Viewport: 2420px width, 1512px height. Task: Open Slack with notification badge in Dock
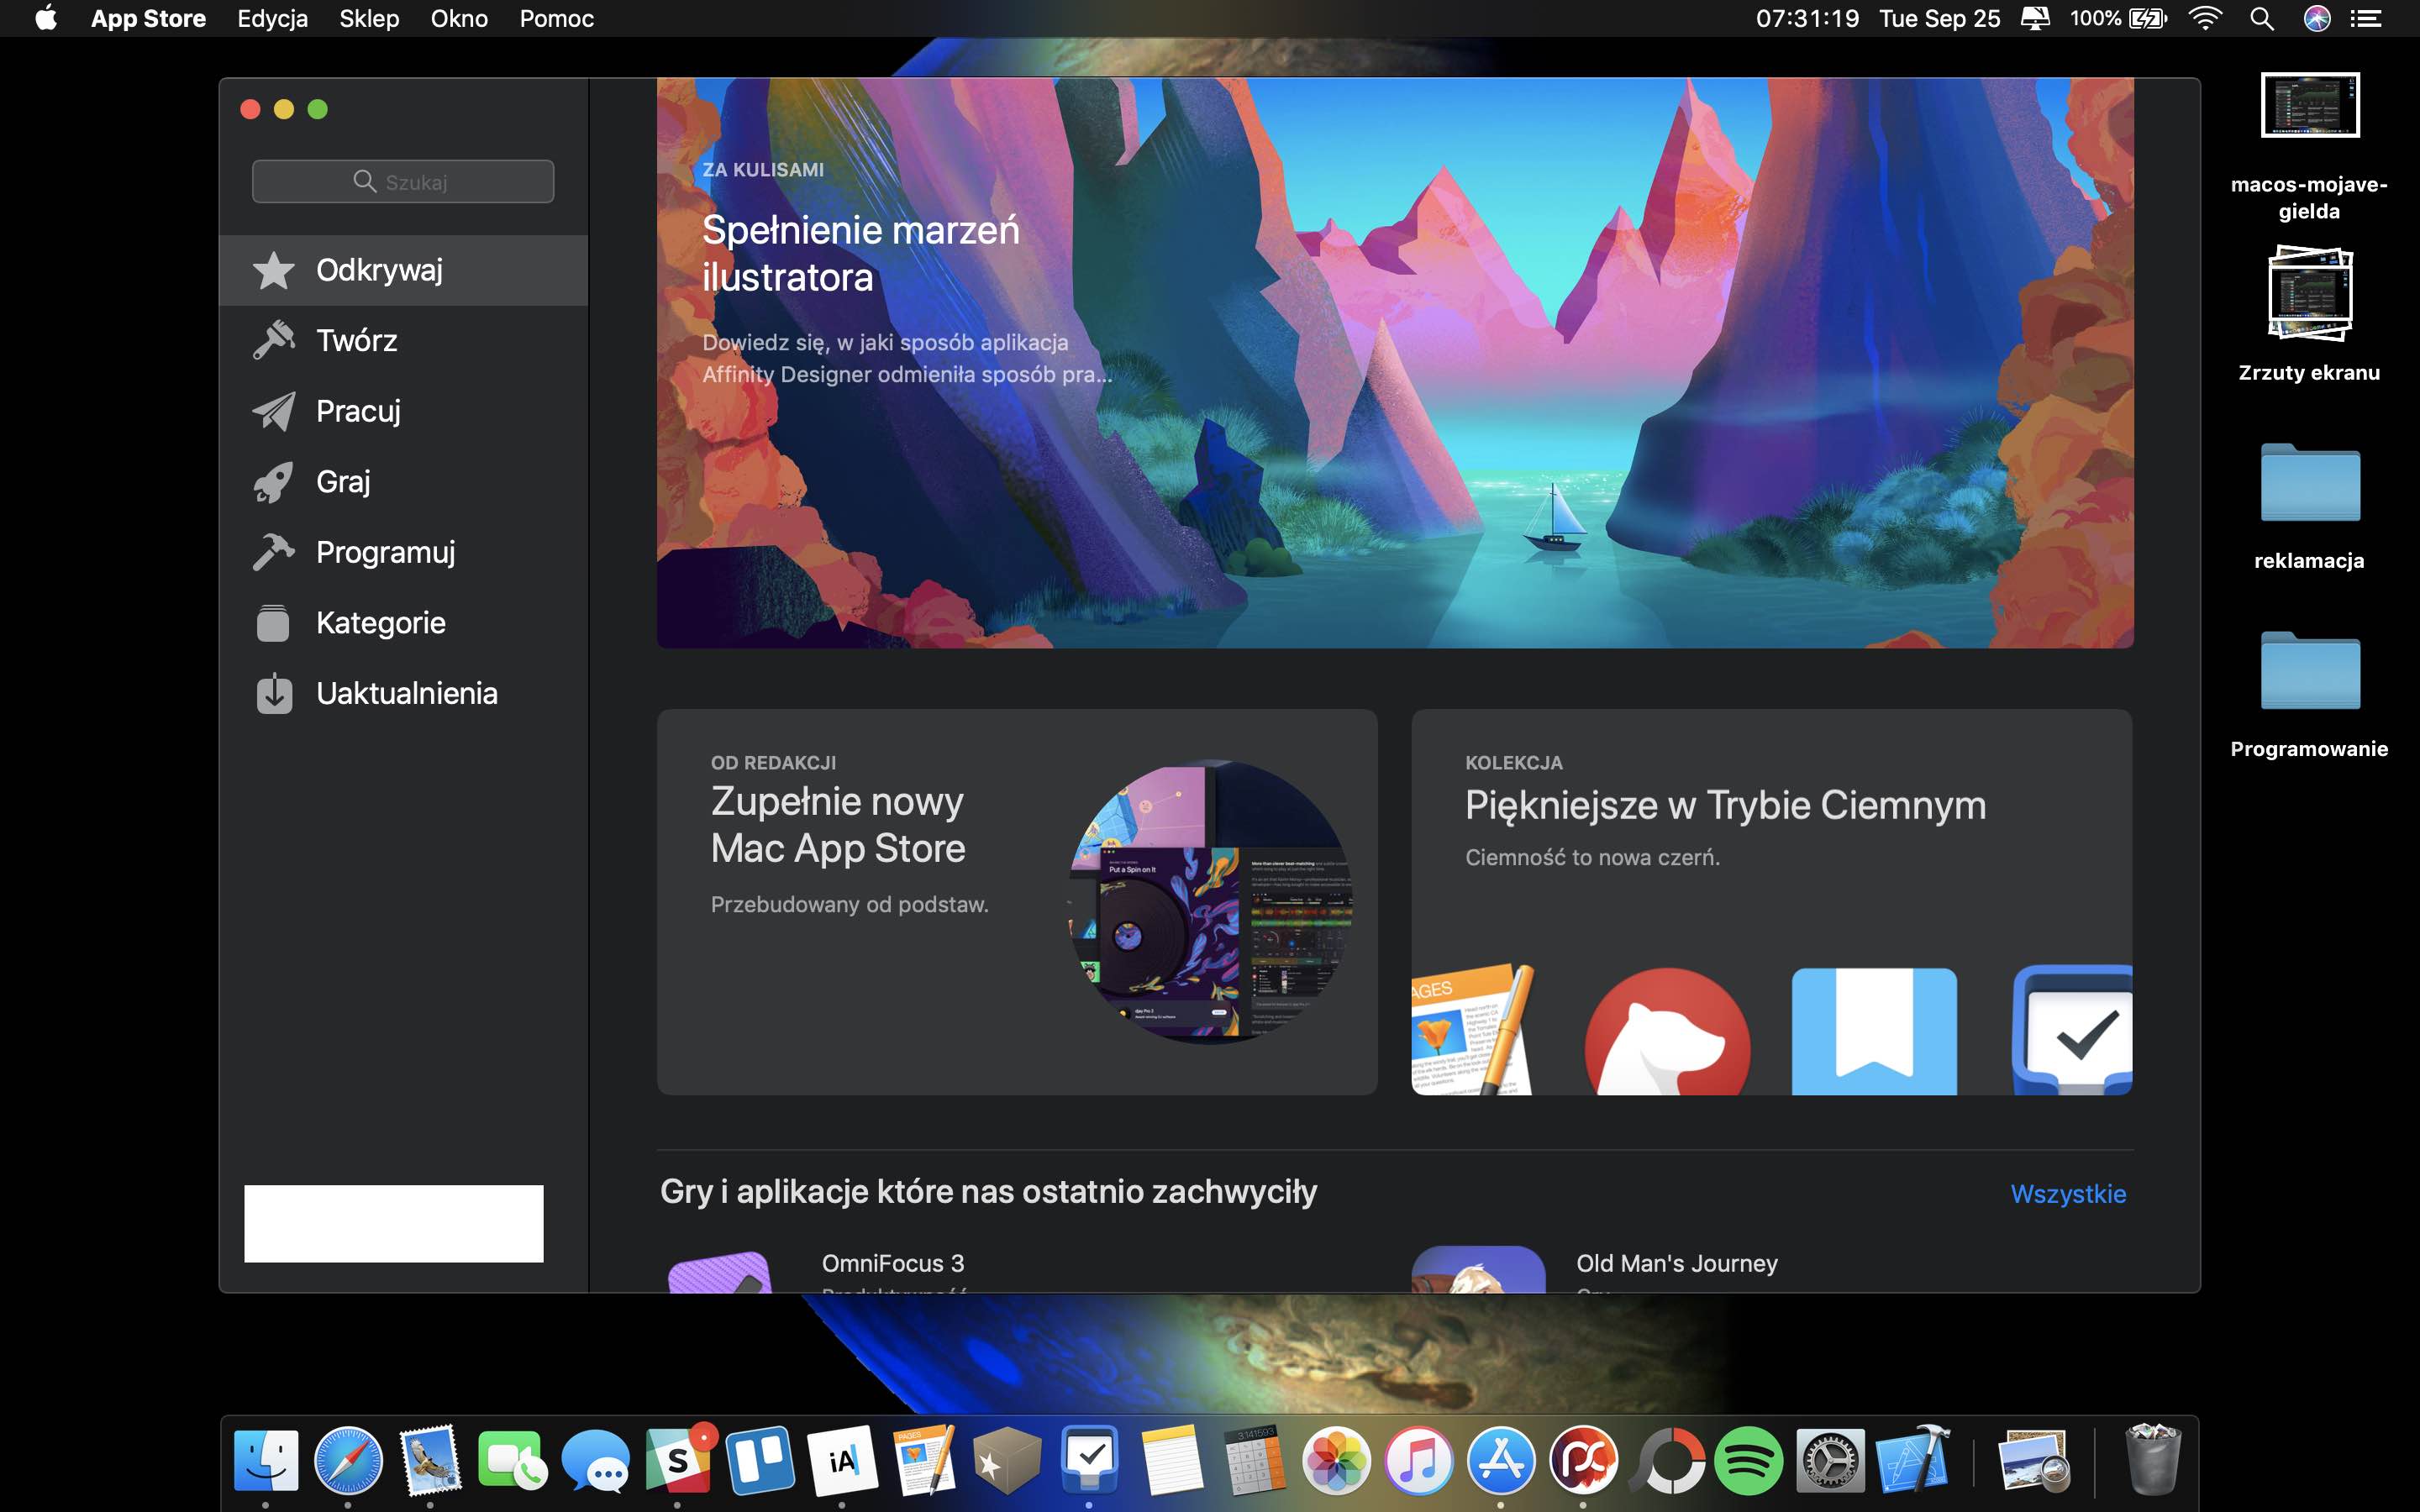[x=679, y=1459]
